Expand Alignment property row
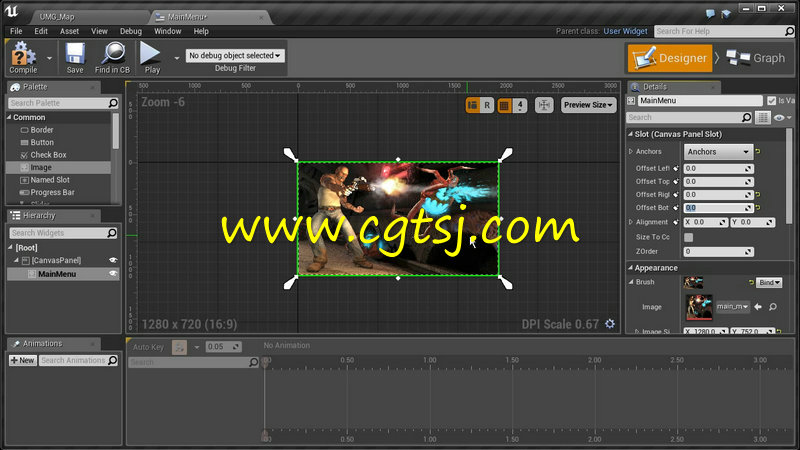Screen dimensions: 800x450 tap(631, 222)
